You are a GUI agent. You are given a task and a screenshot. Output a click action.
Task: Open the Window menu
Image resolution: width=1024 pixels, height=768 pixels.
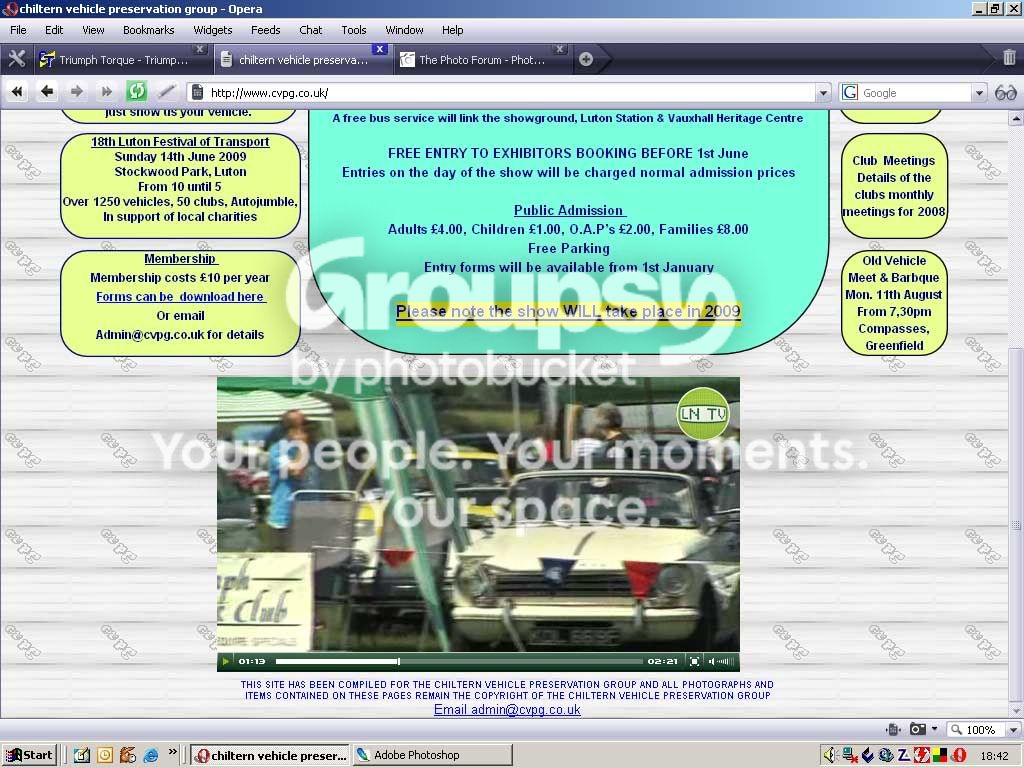coord(404,30)
